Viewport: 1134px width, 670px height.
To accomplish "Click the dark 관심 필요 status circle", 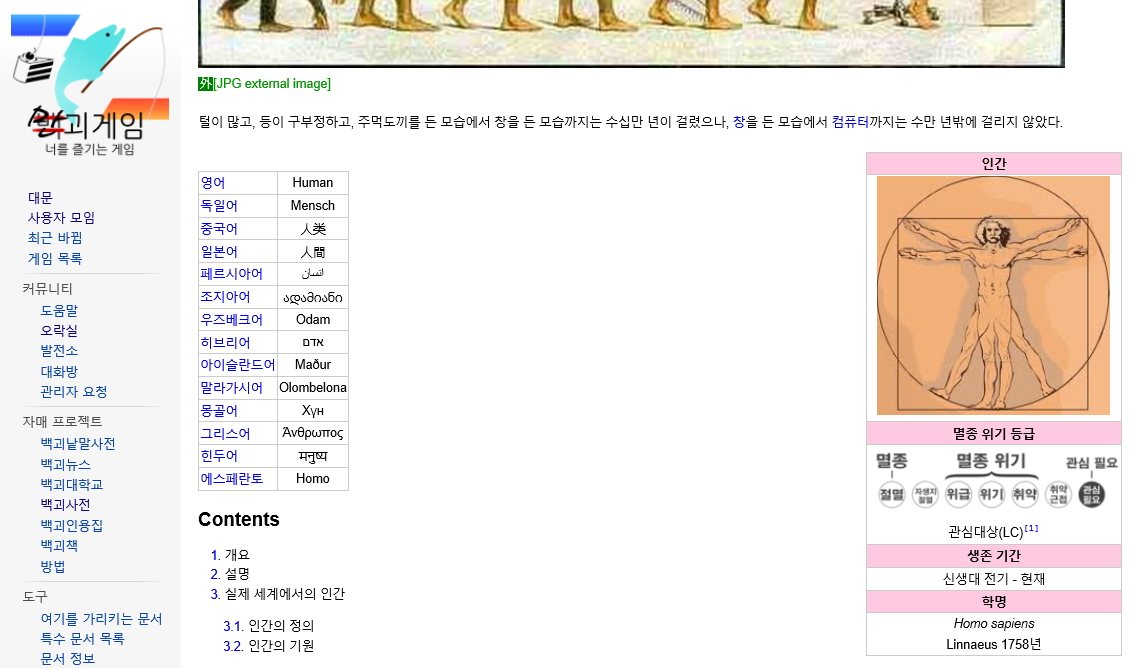I will [1091, 495].
